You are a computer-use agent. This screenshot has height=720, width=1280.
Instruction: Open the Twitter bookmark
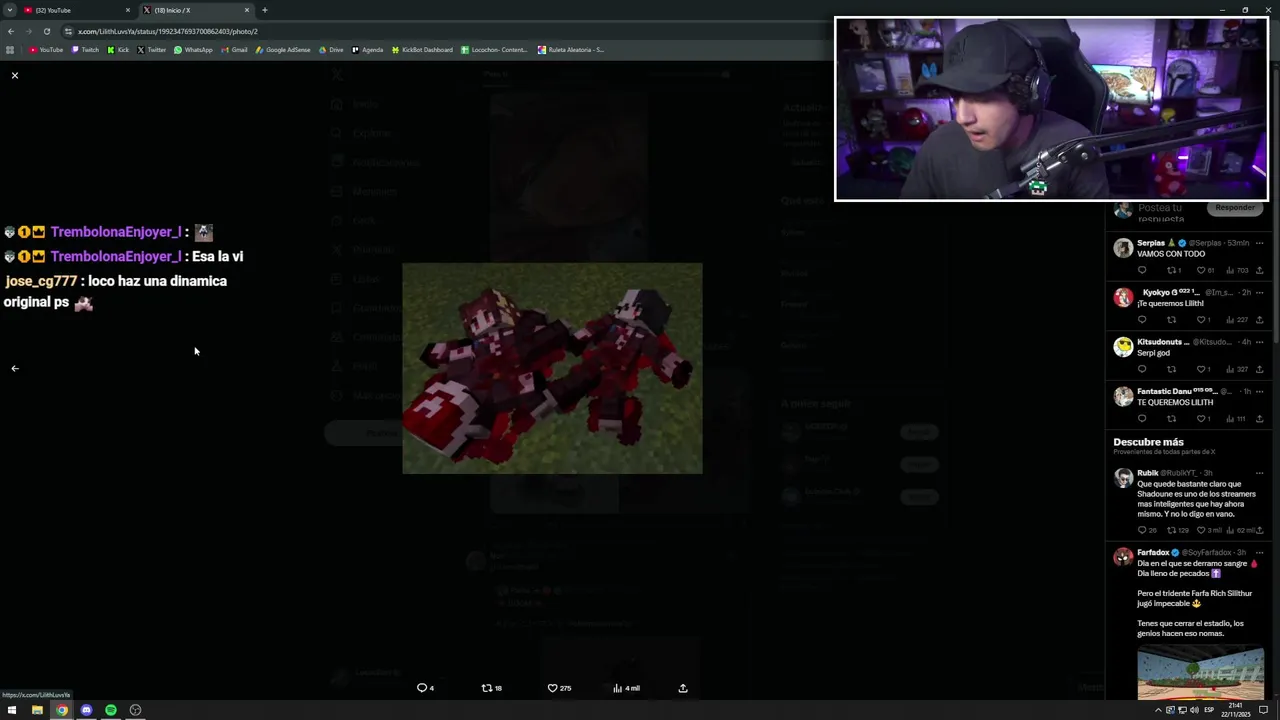pos(151,49)
